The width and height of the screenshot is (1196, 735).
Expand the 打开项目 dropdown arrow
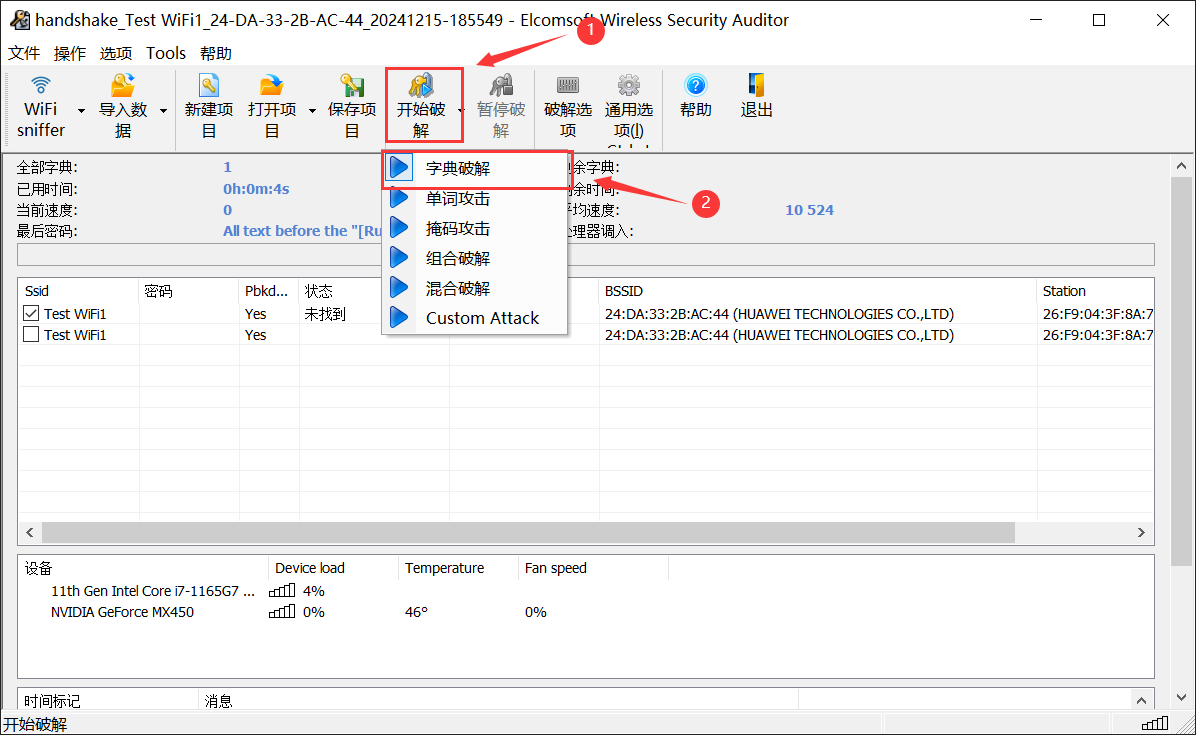point(310,109)
